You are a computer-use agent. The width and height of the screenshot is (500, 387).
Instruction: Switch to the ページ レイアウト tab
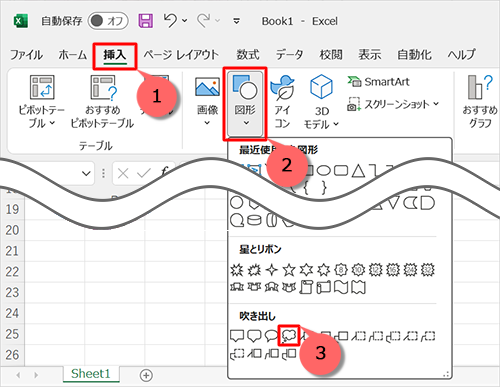click(x=181, y=55)
